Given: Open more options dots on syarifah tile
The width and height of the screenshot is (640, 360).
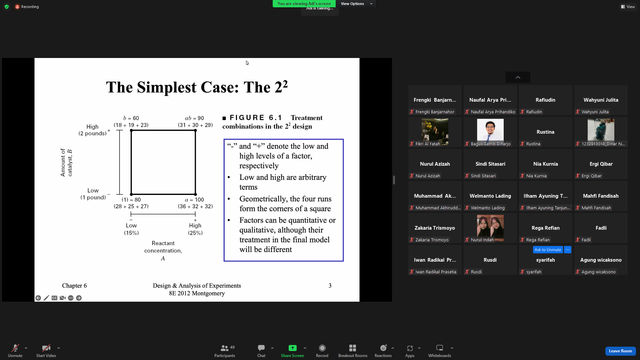Looking at the screenshot, I should click(567, 249).
